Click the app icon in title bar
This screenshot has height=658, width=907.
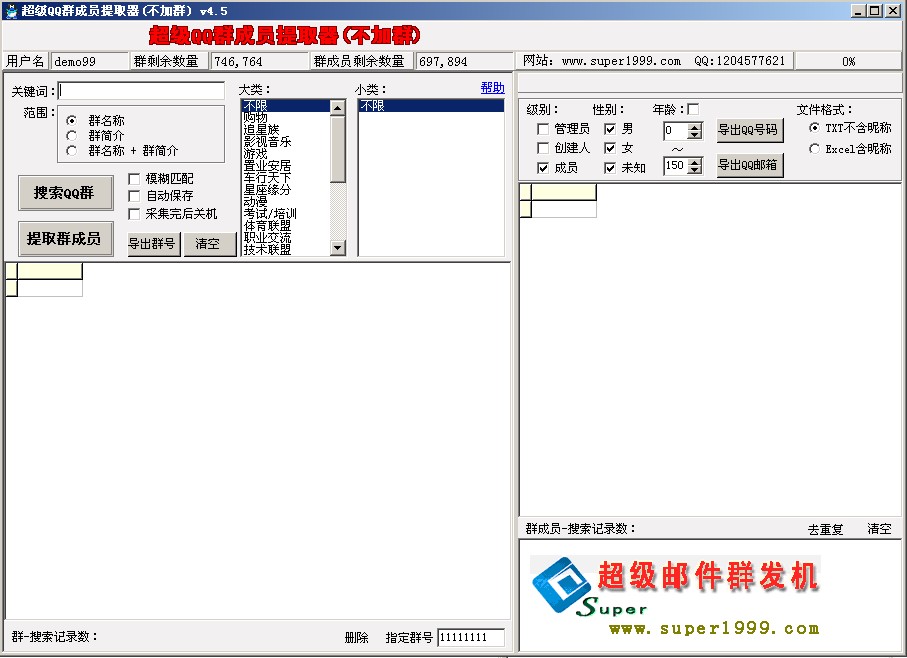[11, 10]
